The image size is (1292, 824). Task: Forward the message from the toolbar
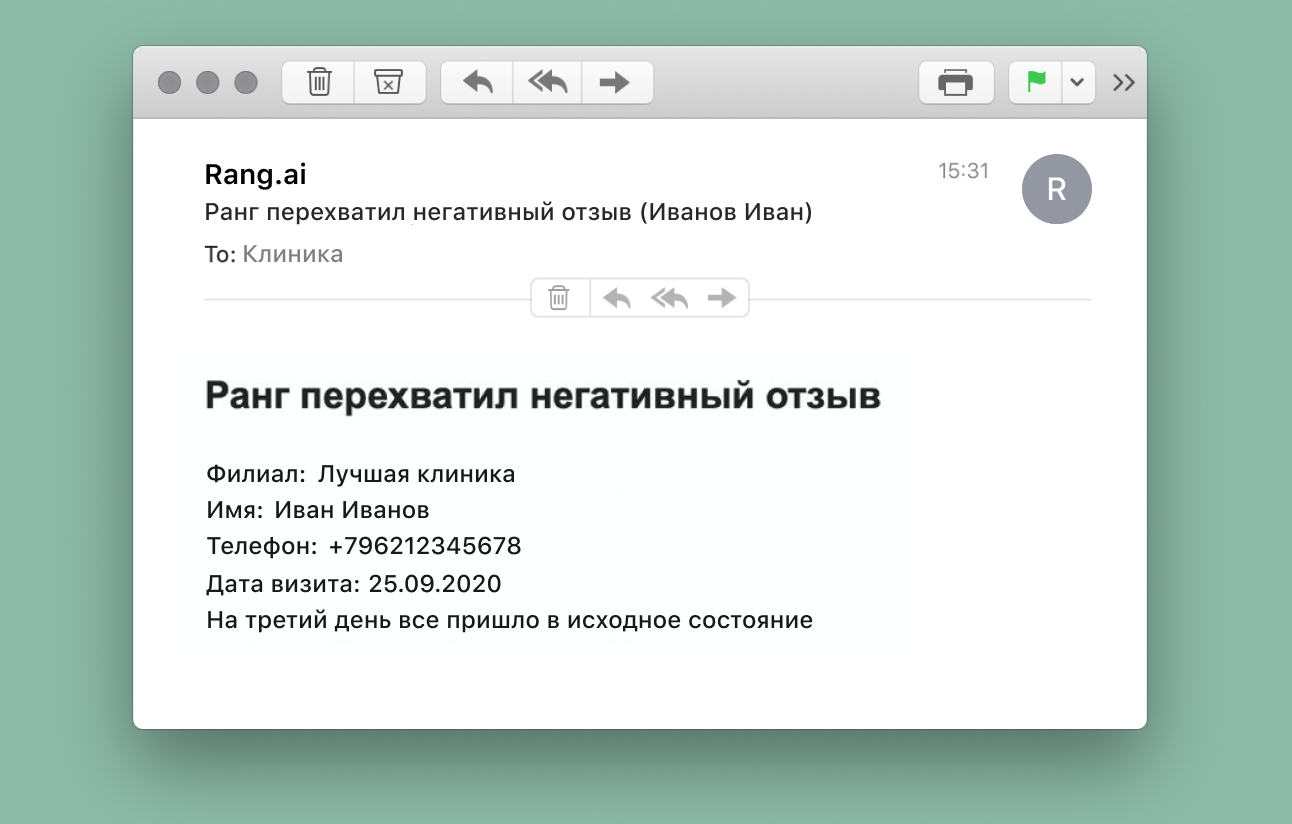click(615, 82)
